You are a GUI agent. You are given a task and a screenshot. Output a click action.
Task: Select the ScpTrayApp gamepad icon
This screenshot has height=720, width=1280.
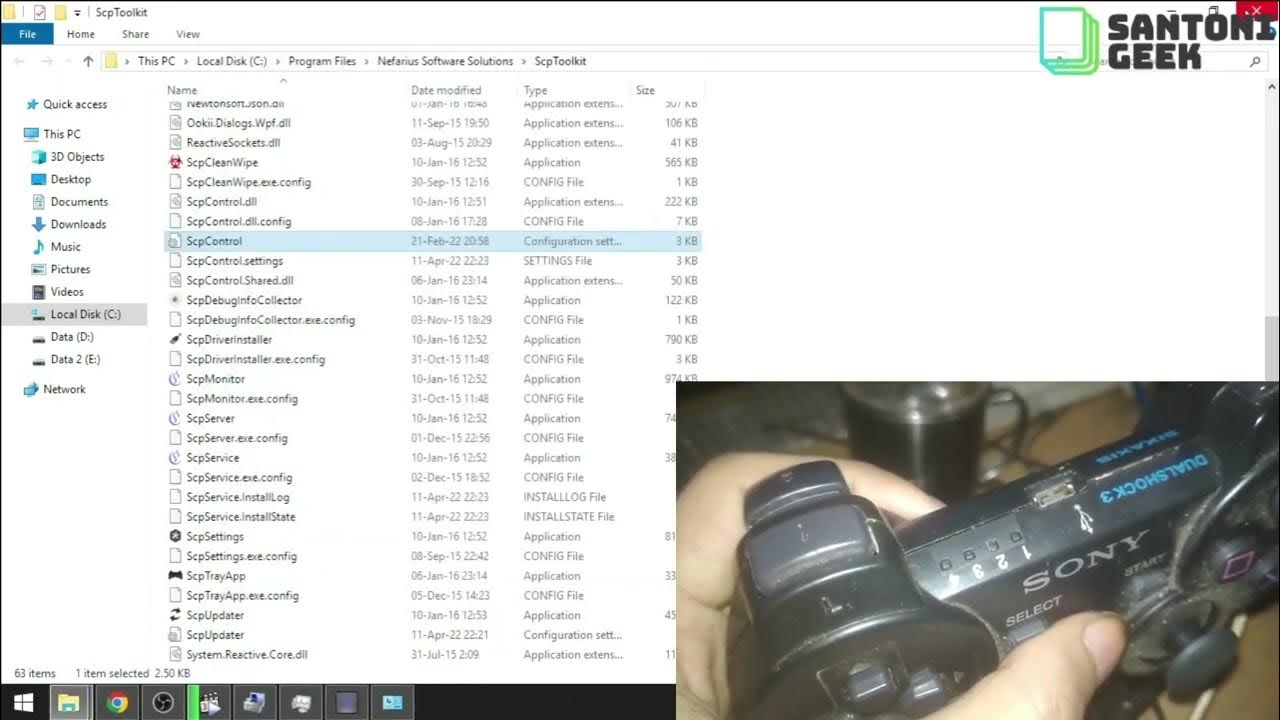click(175, 576)
